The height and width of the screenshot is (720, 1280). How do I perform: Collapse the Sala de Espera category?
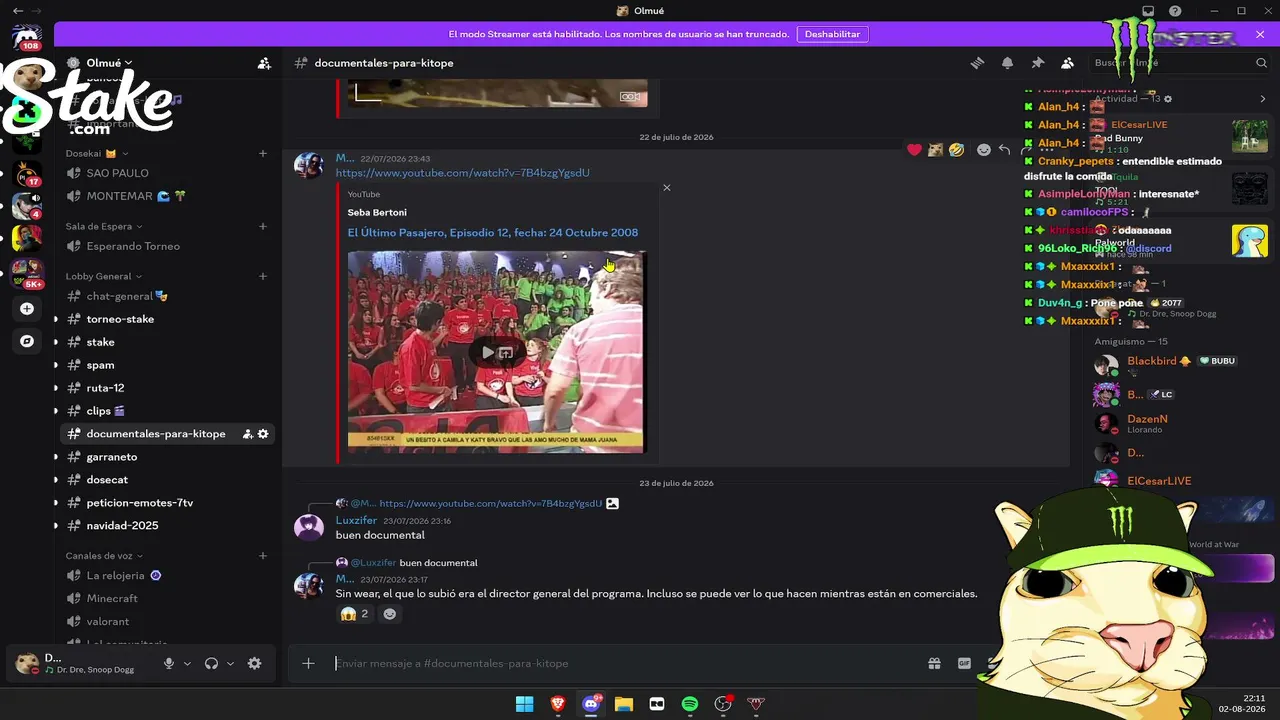click(x=104, y=227)
